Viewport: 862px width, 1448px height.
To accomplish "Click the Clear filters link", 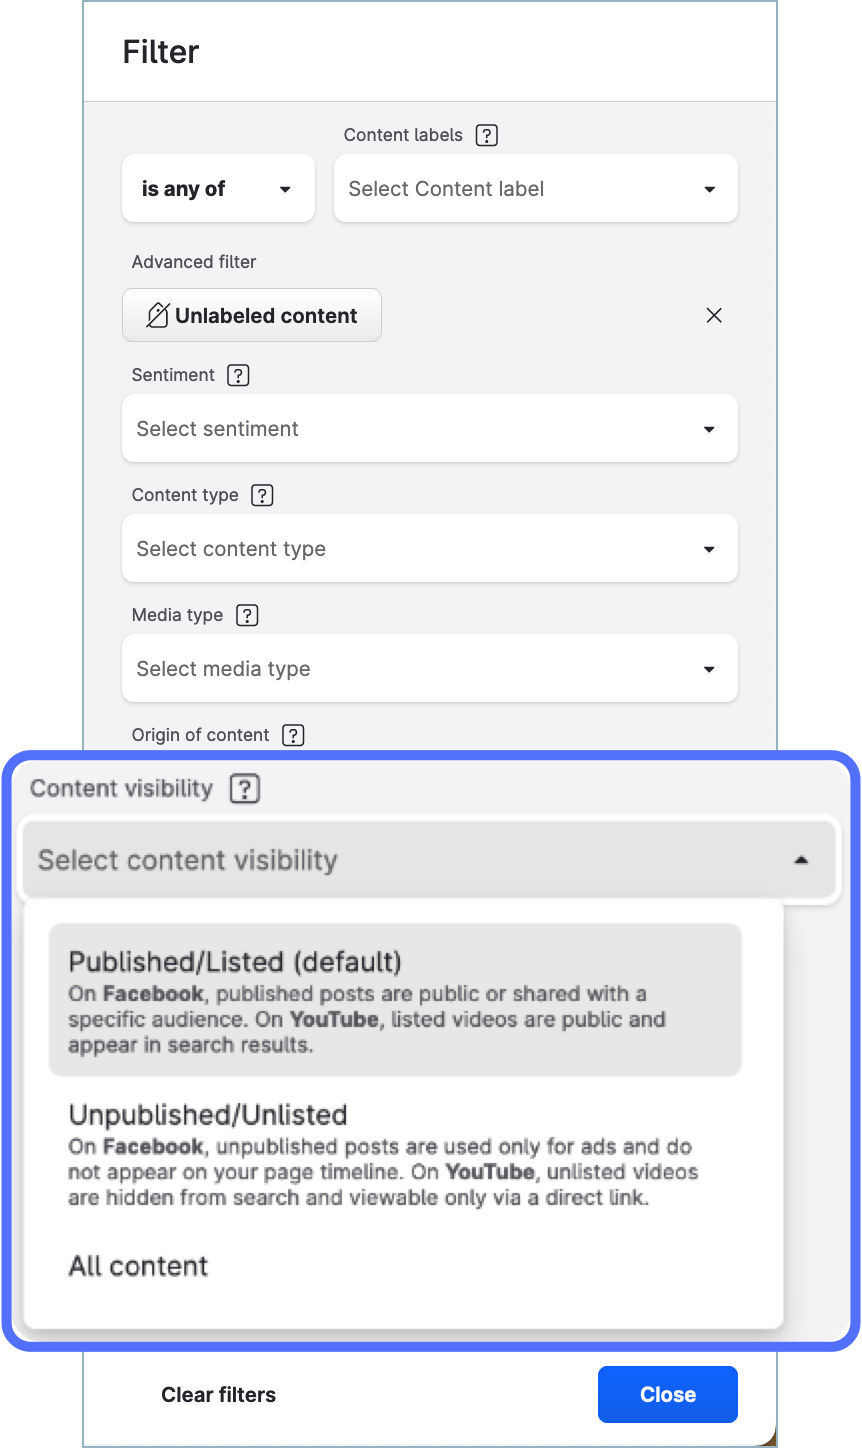I will coord(218,1395).
